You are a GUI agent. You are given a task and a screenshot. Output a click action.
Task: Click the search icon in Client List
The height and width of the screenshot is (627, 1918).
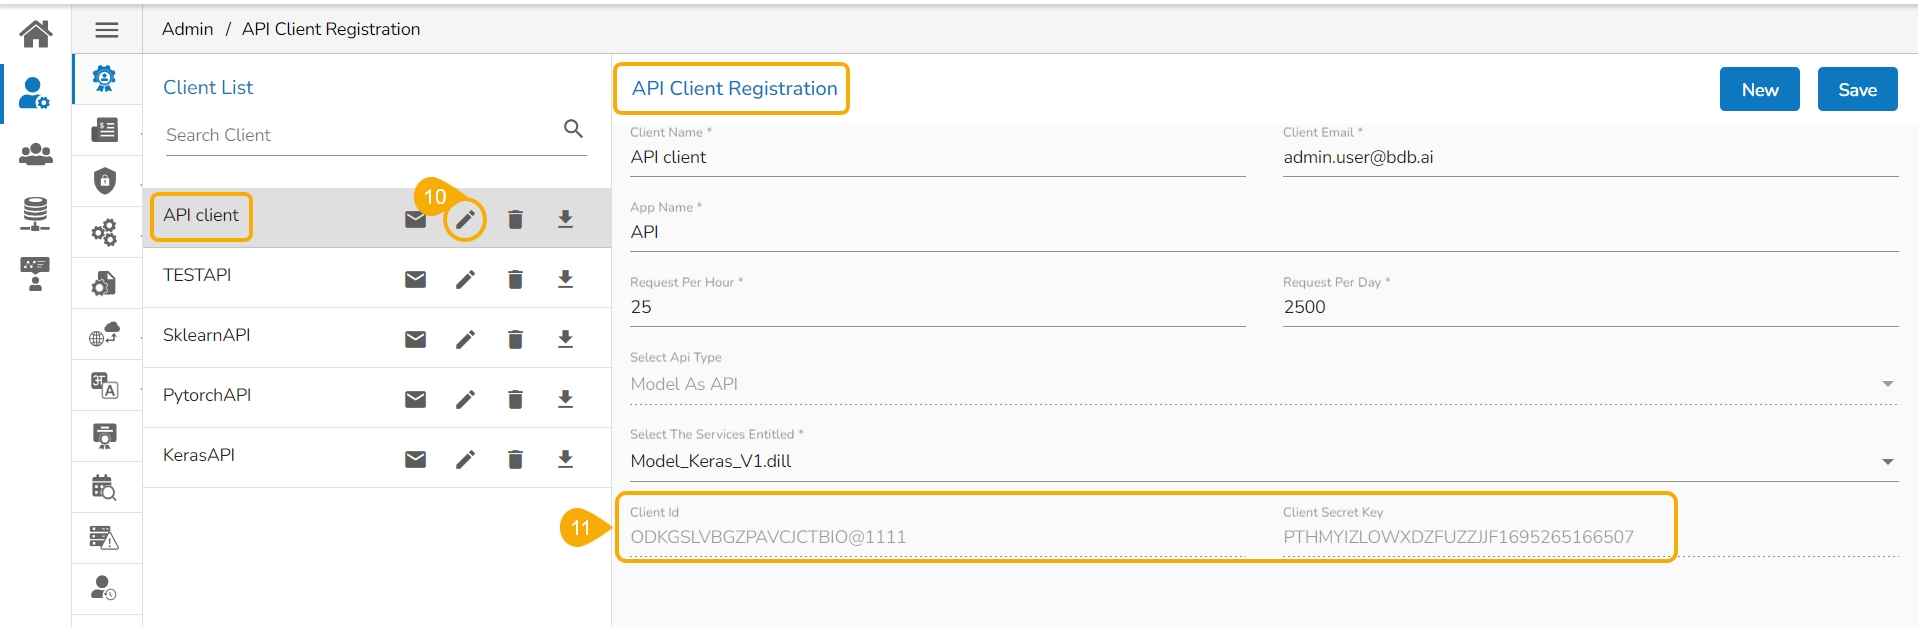[573, 129]
